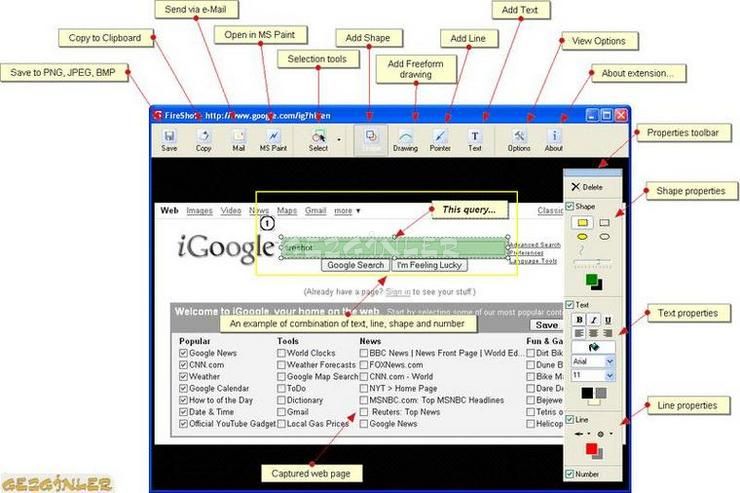Open the Video tab on Google
Viewport: 740px width, 493px height.
[x=231, y=211]
